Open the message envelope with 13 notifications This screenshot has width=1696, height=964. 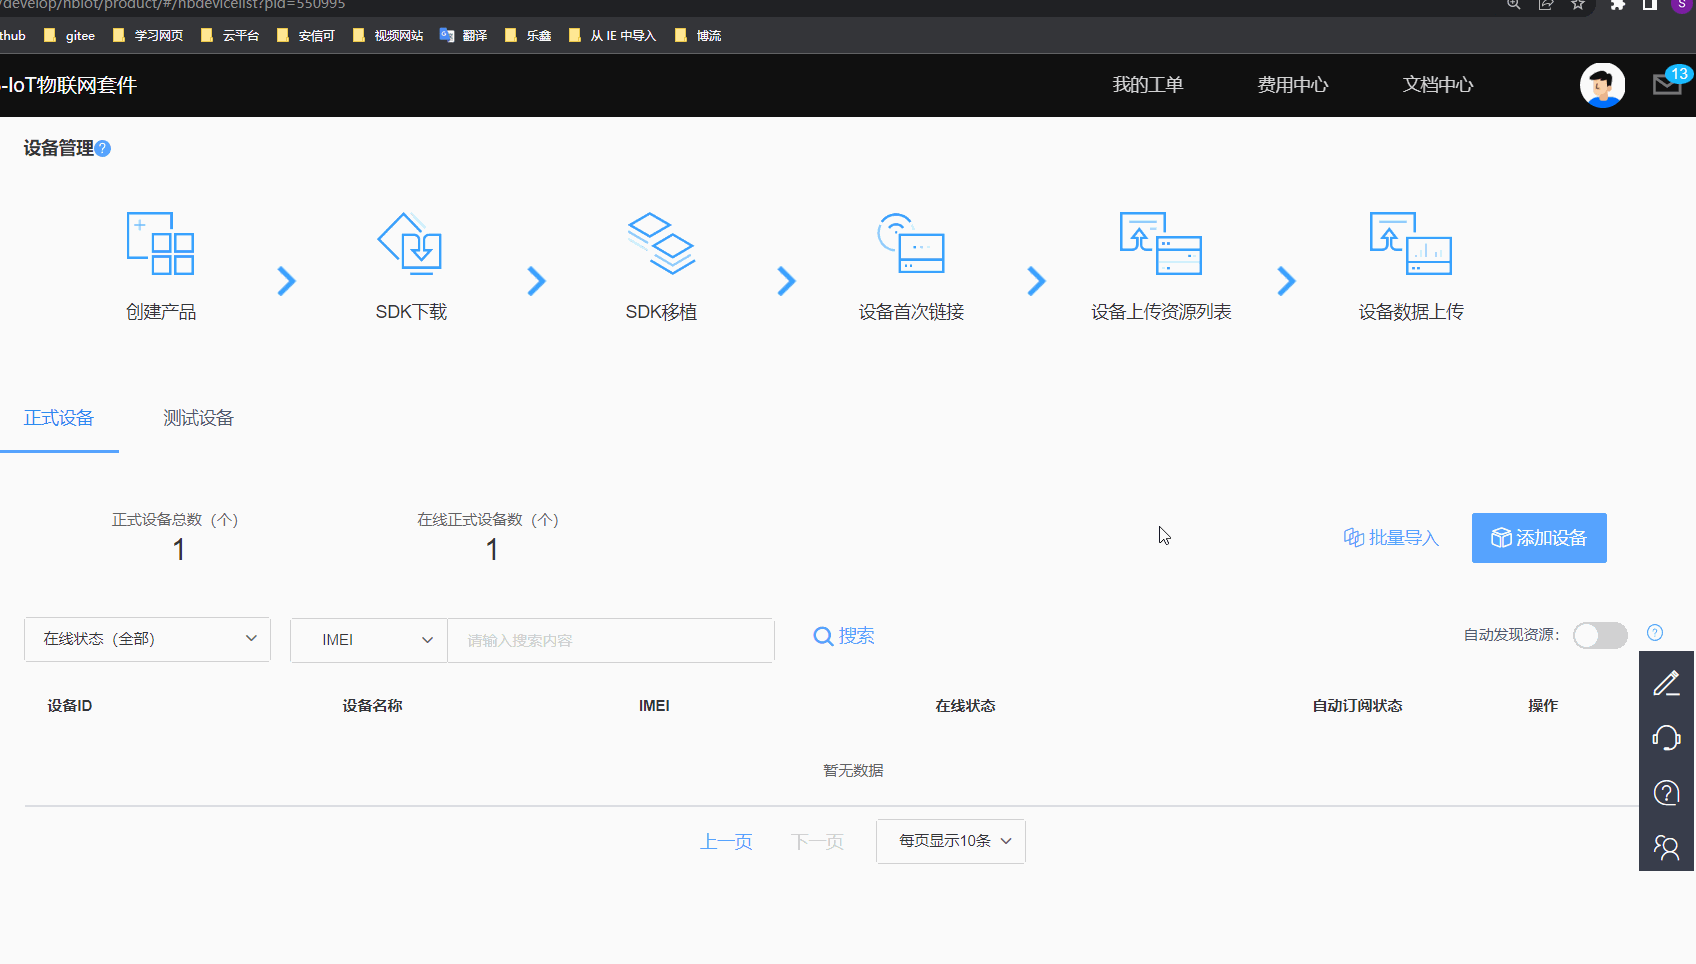[x=1666, y=85]
